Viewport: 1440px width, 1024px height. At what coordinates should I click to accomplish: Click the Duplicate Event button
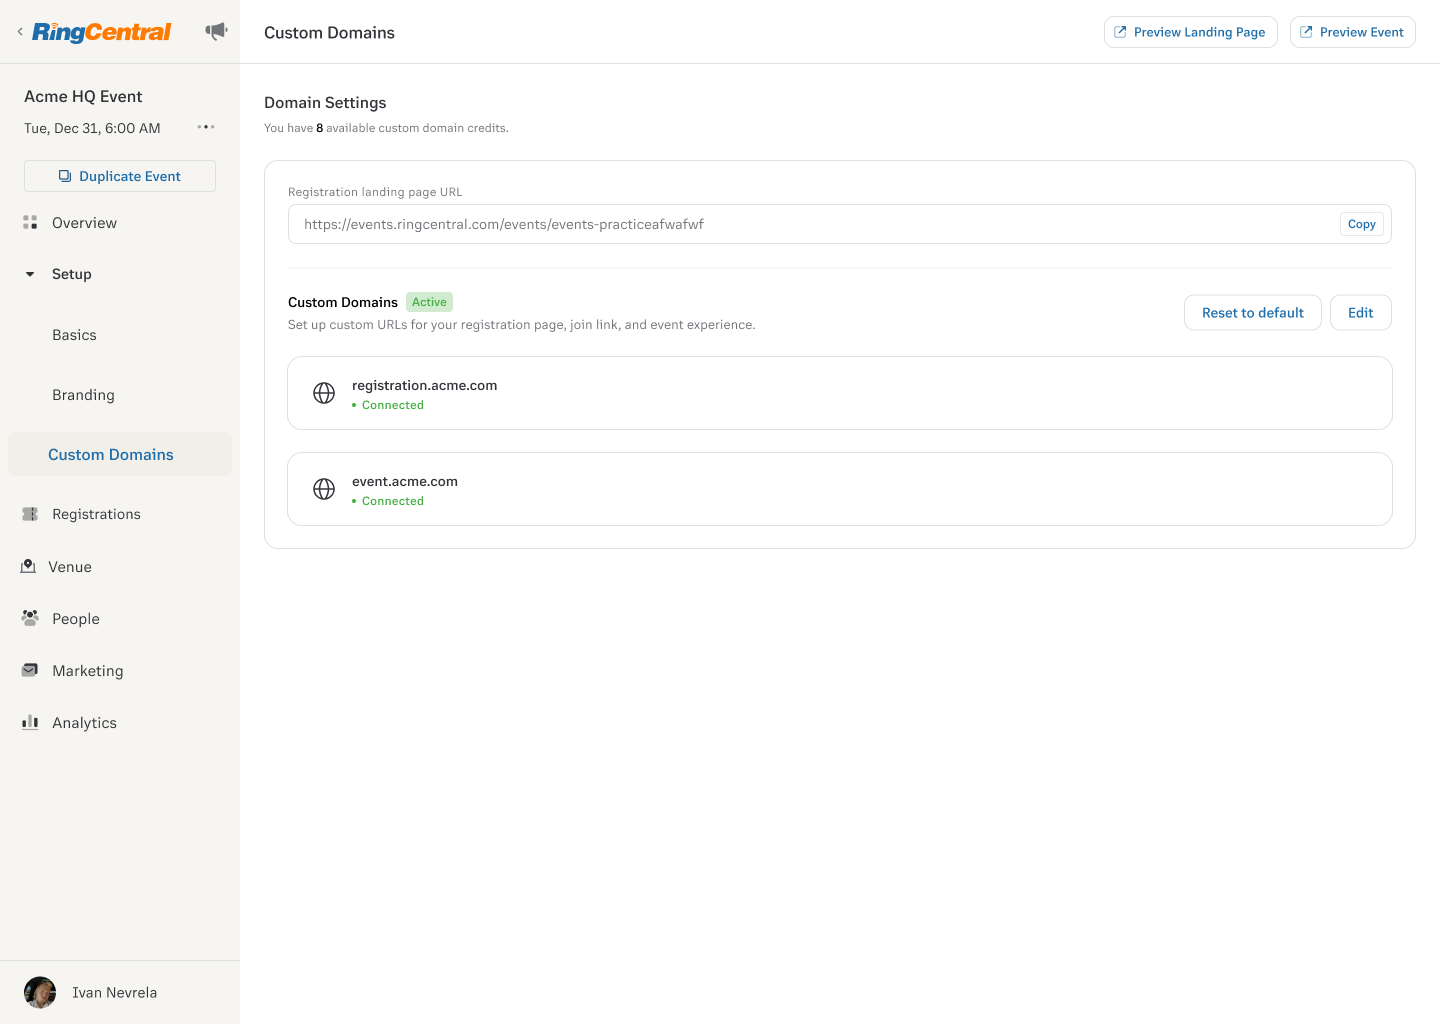[x=119, y=175]
